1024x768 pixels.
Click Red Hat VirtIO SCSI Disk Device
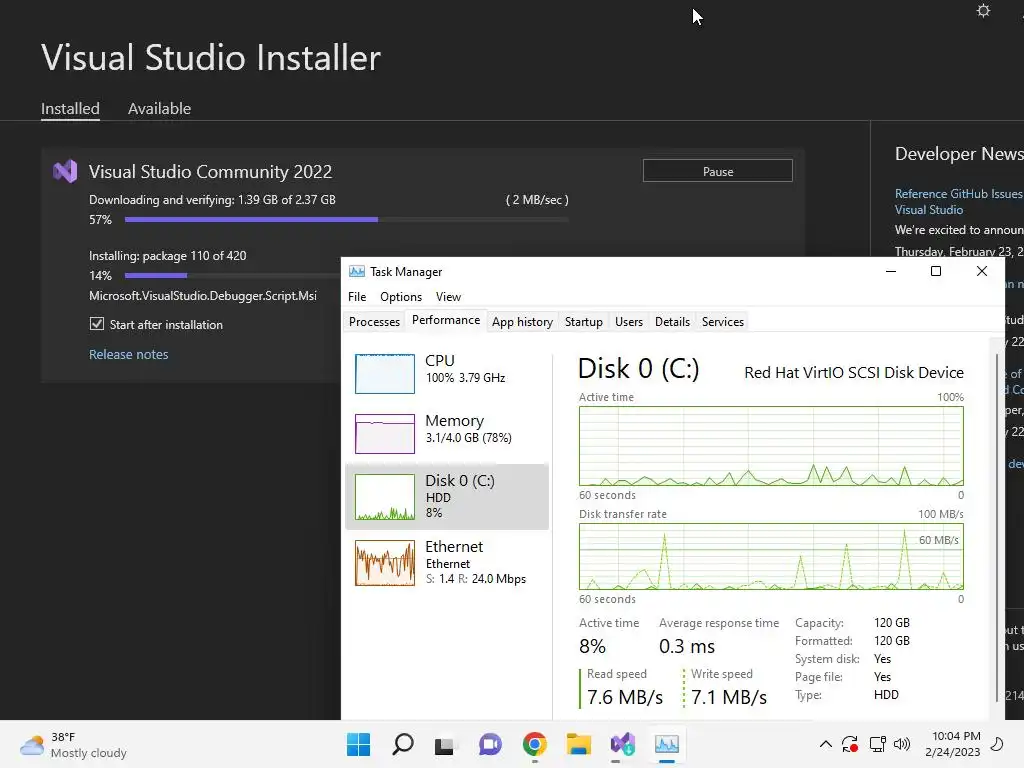click(854, 372)
